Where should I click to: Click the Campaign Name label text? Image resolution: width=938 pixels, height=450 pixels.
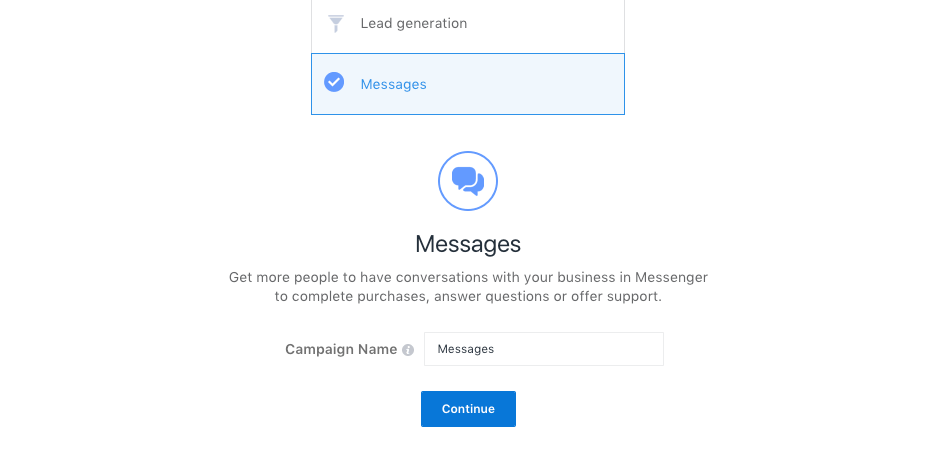tap(340, 349)
